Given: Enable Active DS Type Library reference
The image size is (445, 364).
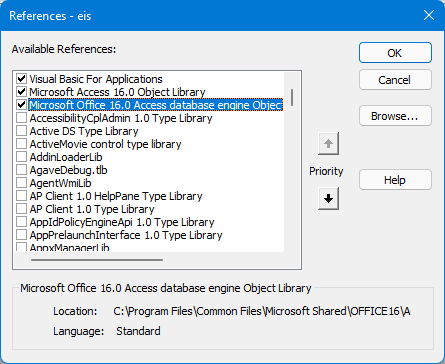Looking at the screenshot, I should coord(22,131).
